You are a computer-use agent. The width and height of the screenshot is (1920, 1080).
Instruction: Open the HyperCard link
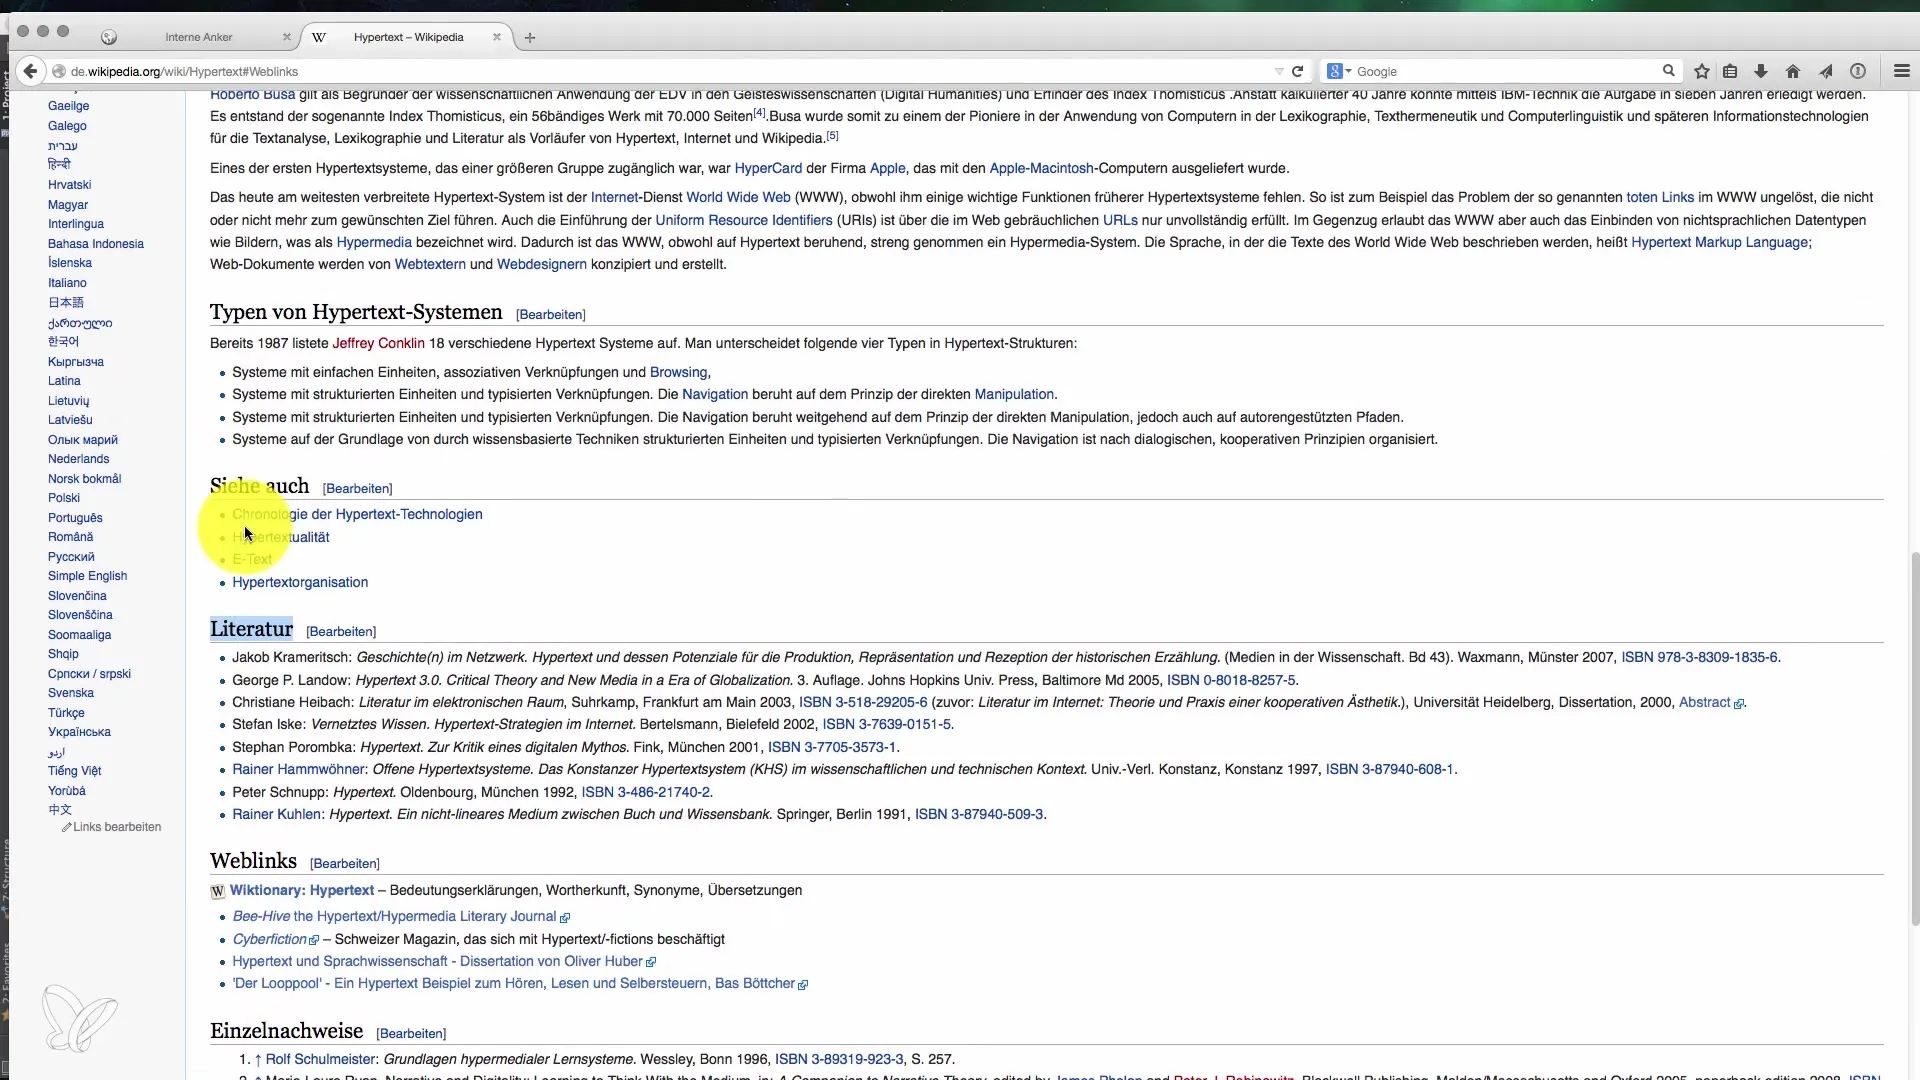pyautogui.click(x=768, y=168)
